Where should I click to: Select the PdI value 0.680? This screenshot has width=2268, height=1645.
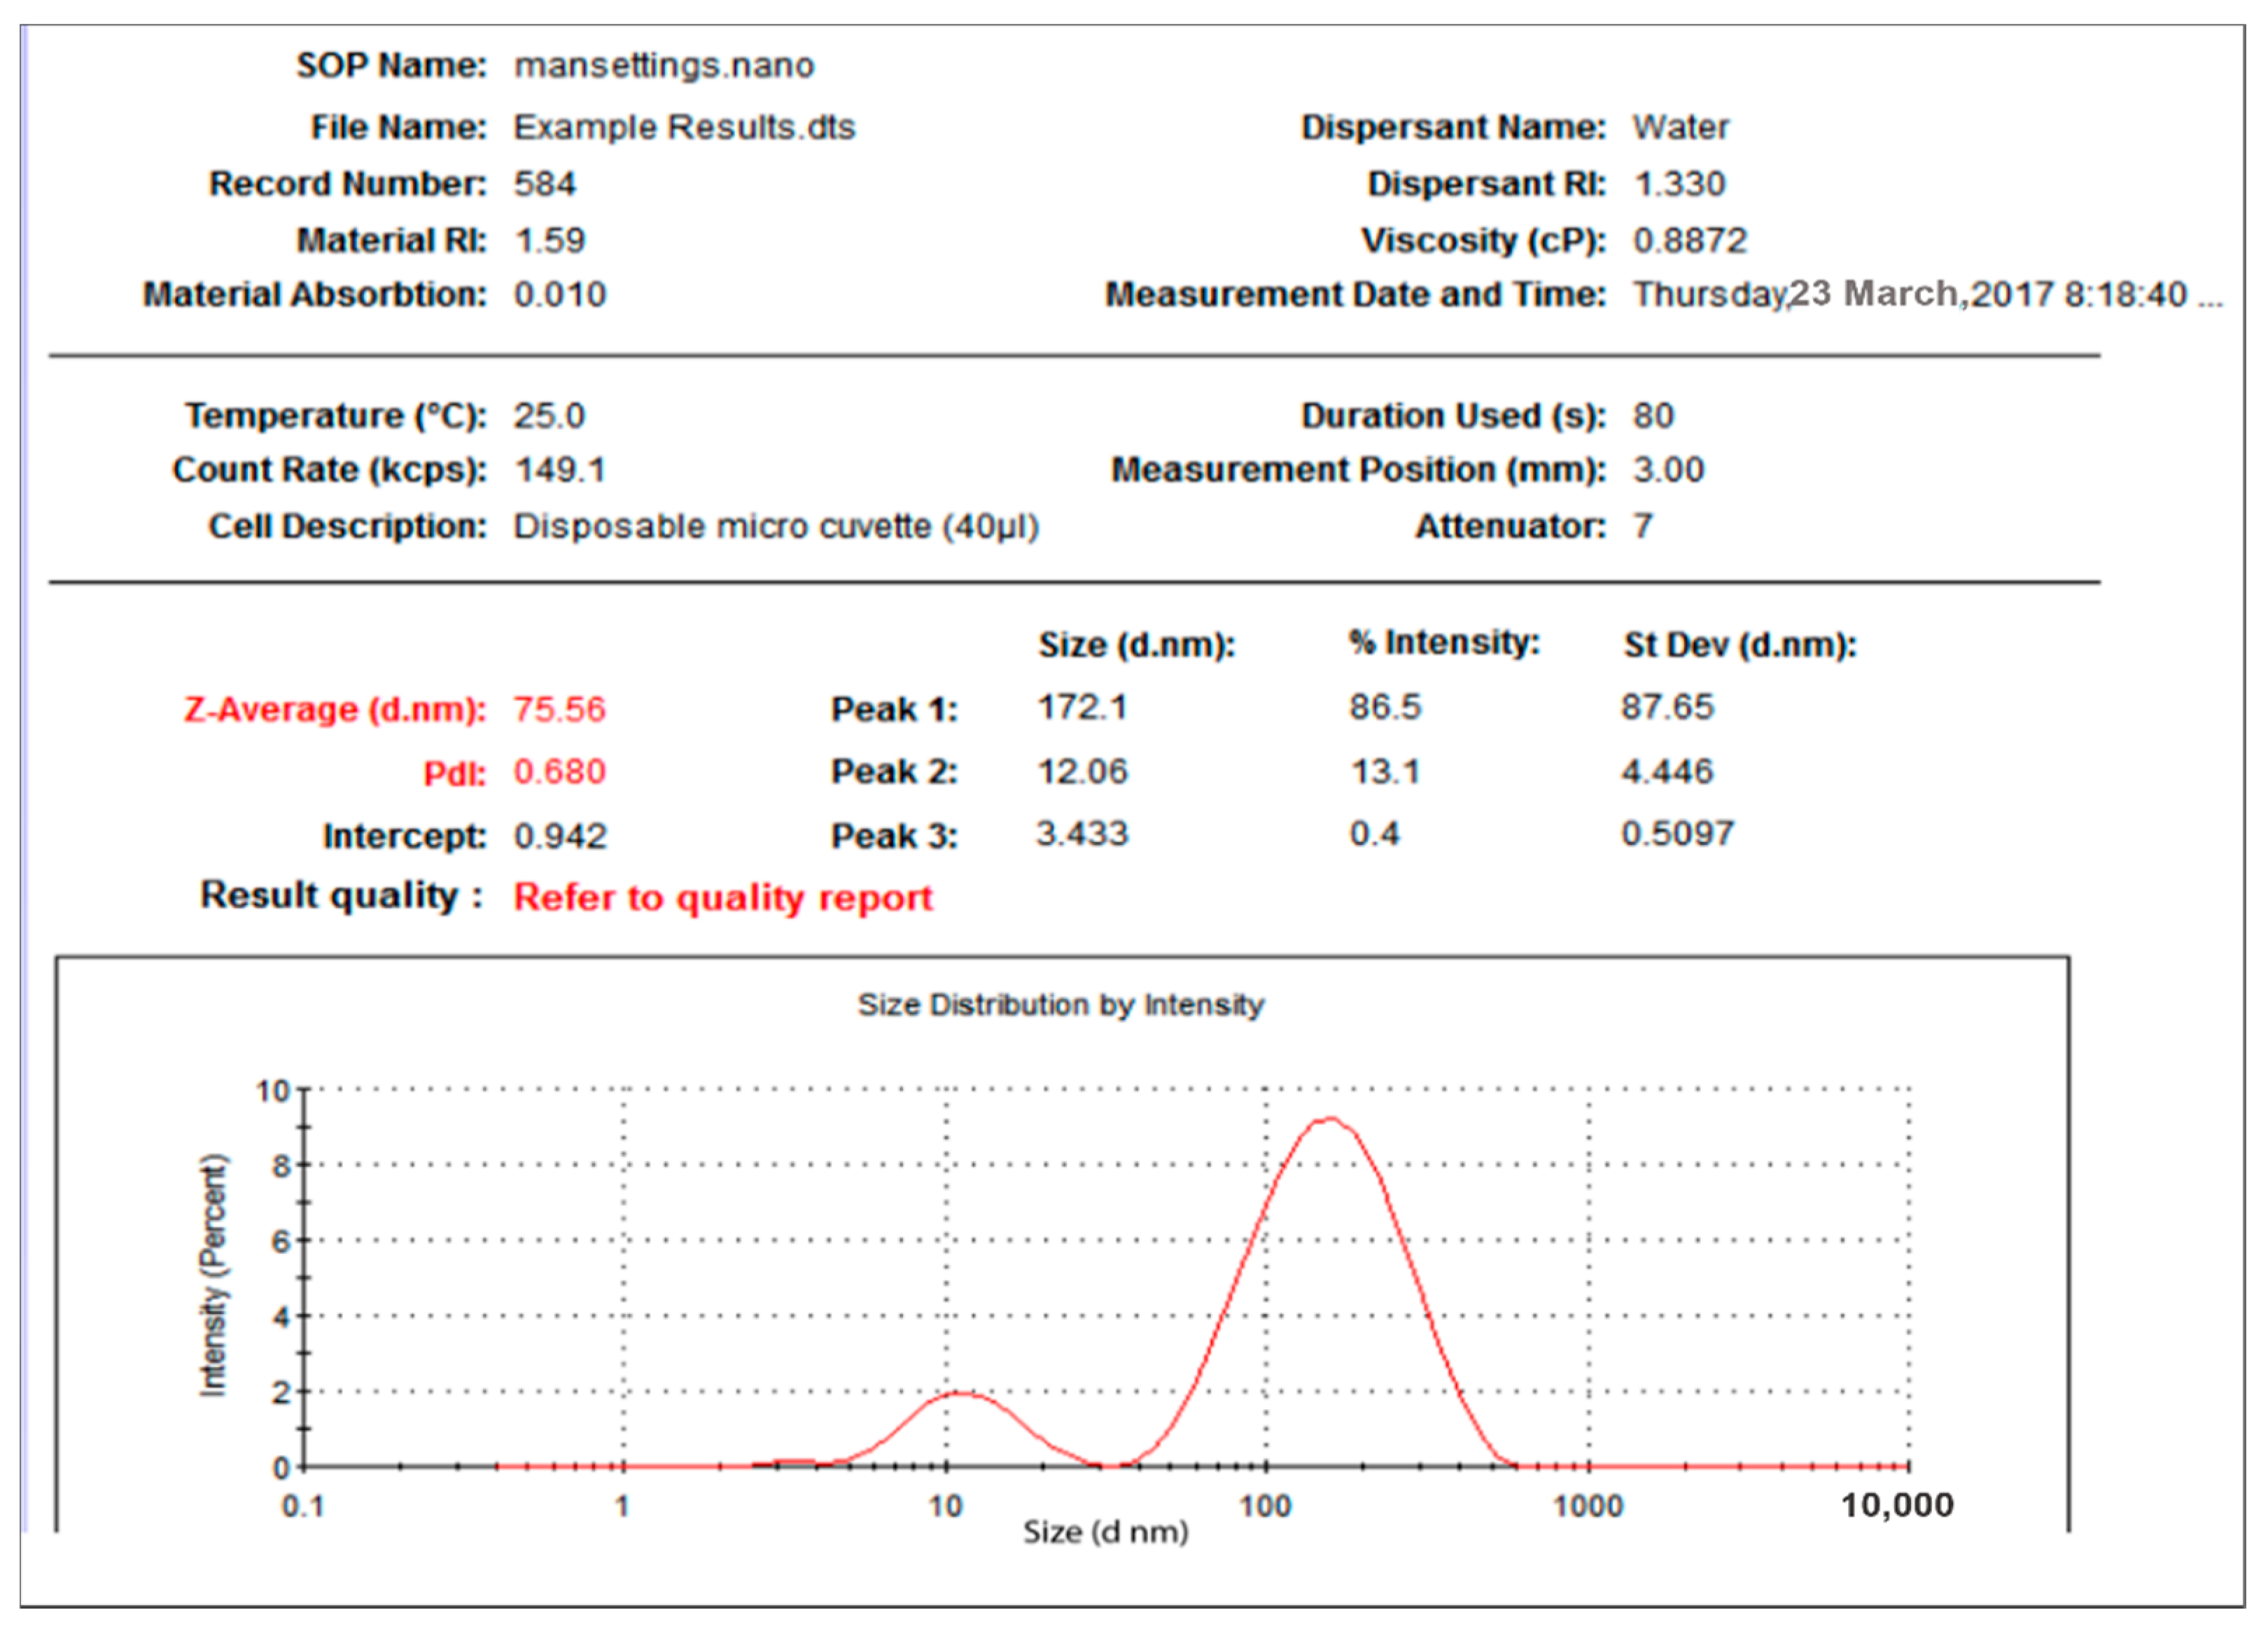pos(560,771)
